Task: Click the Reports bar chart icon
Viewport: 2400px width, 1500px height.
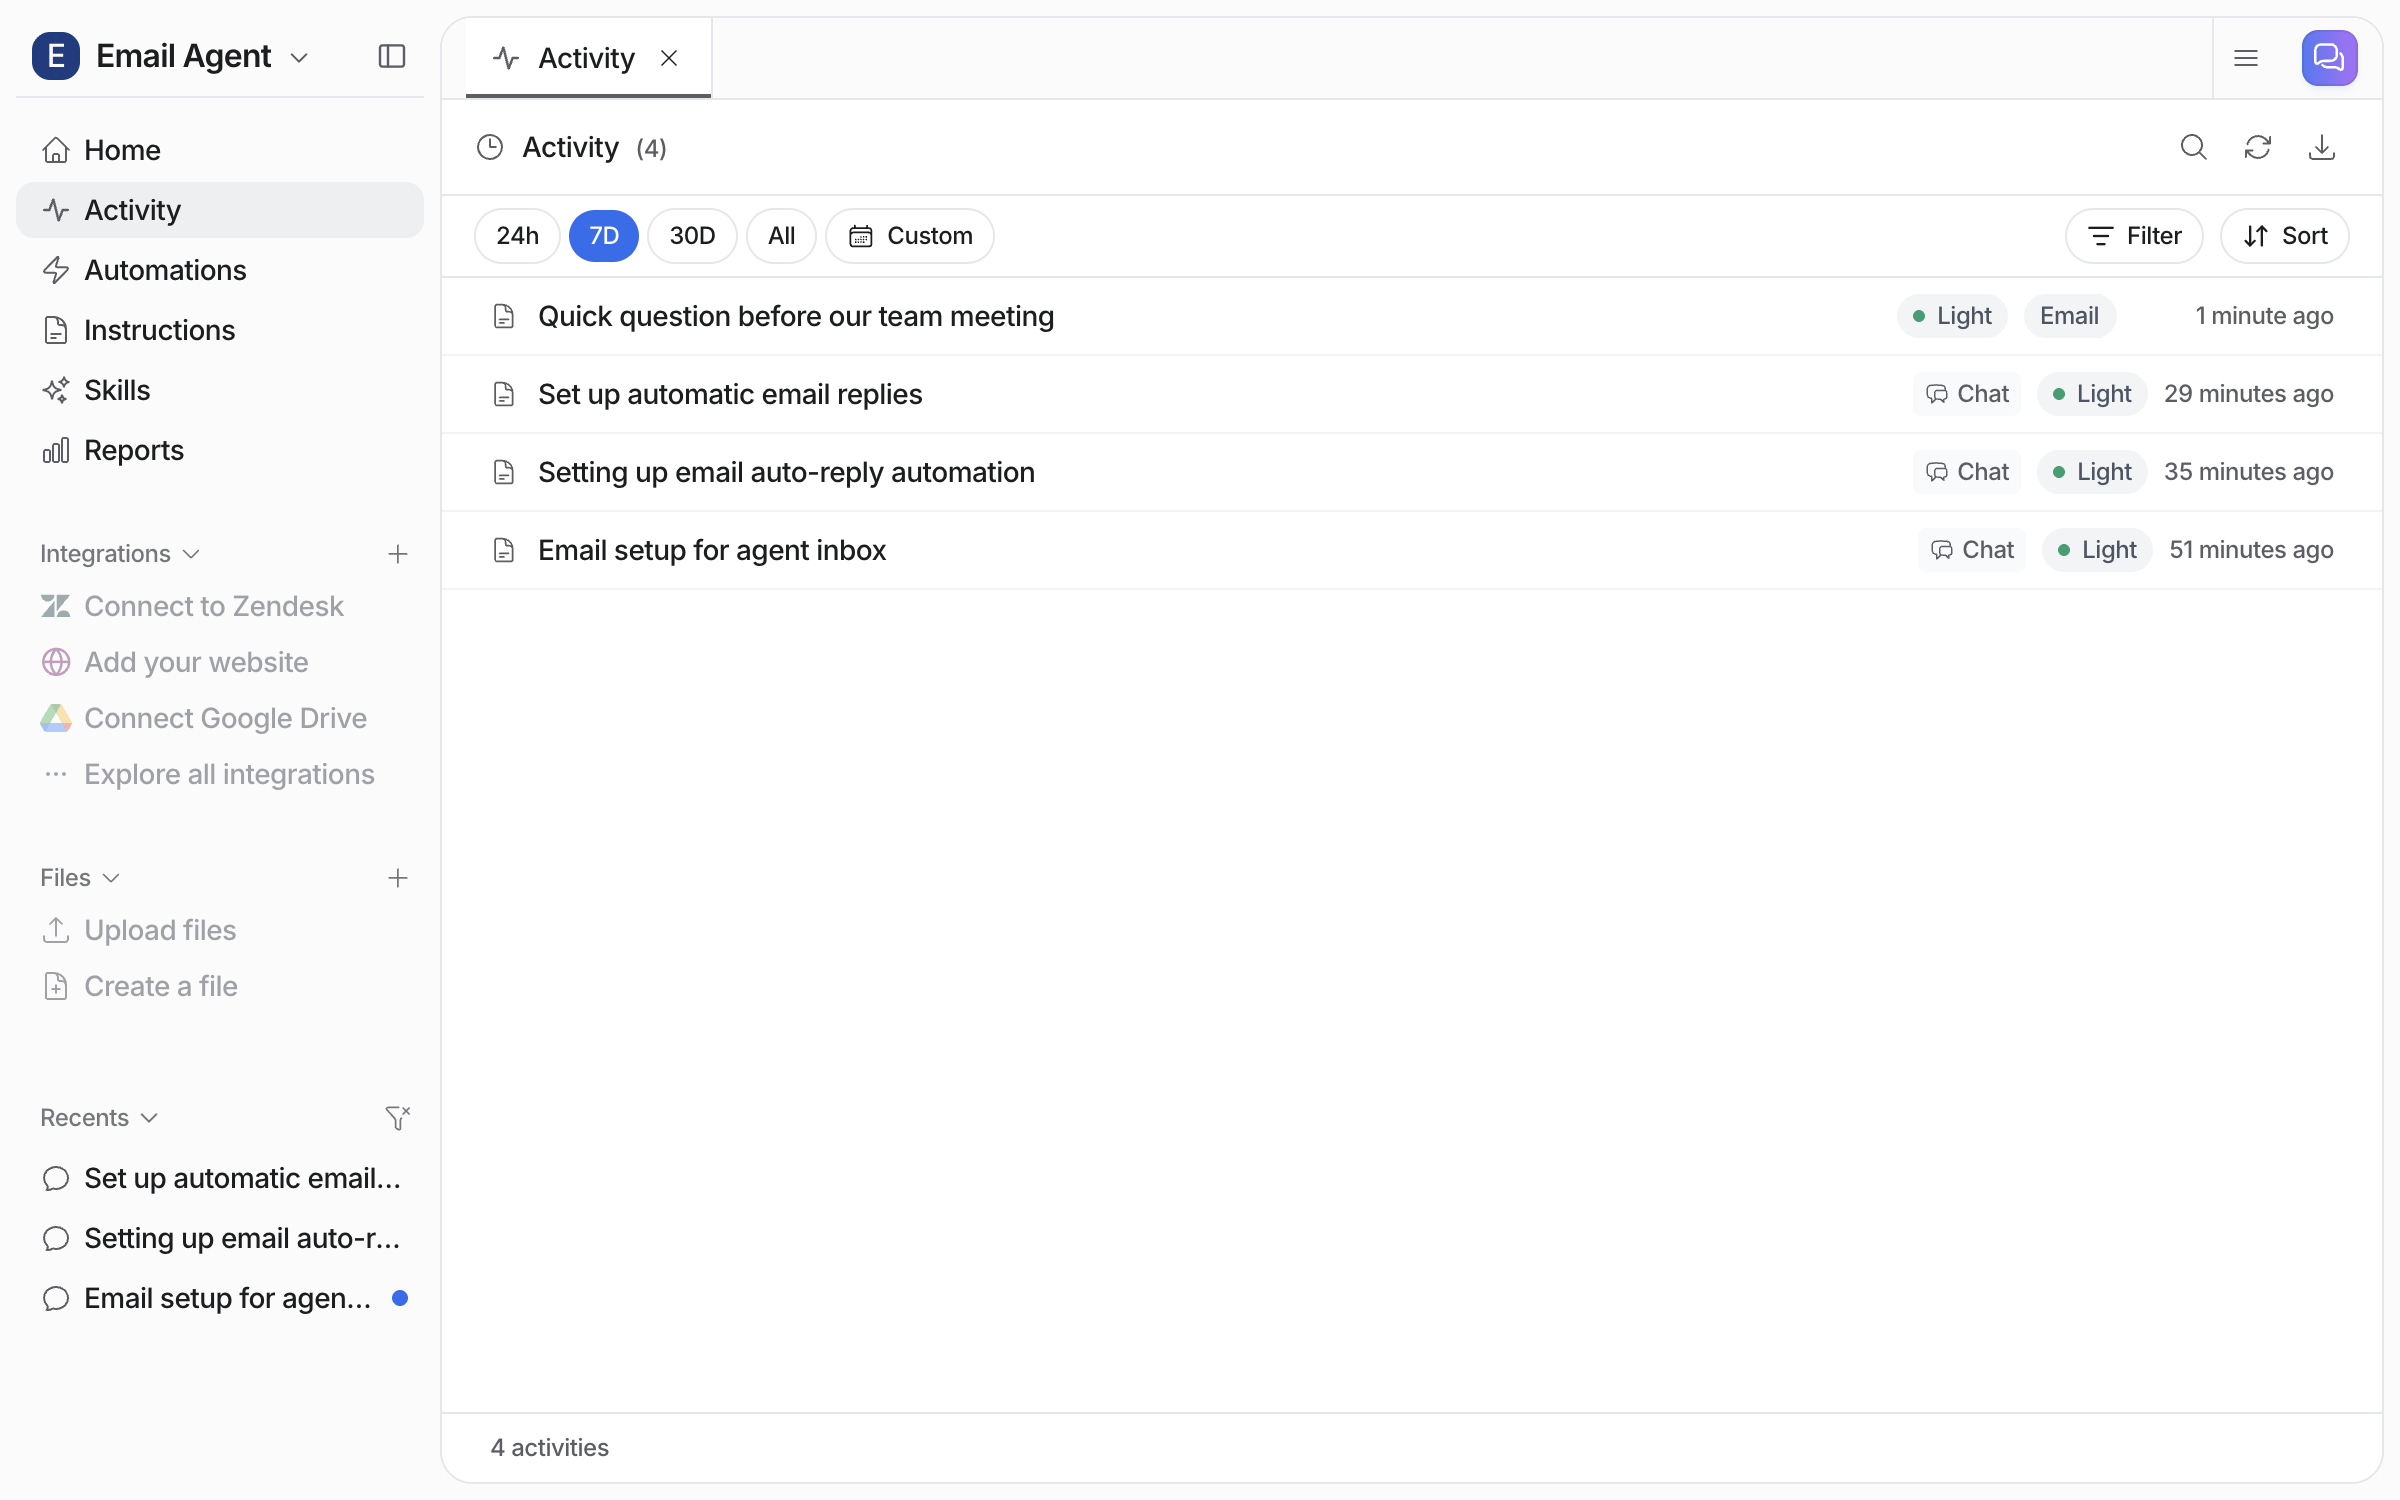Action: tap(56, 450)
